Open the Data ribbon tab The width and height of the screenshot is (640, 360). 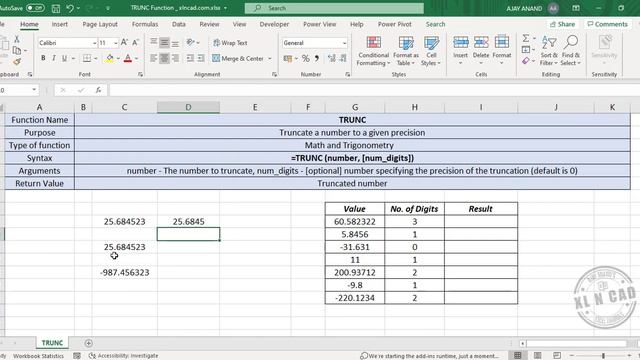point(179,24)
